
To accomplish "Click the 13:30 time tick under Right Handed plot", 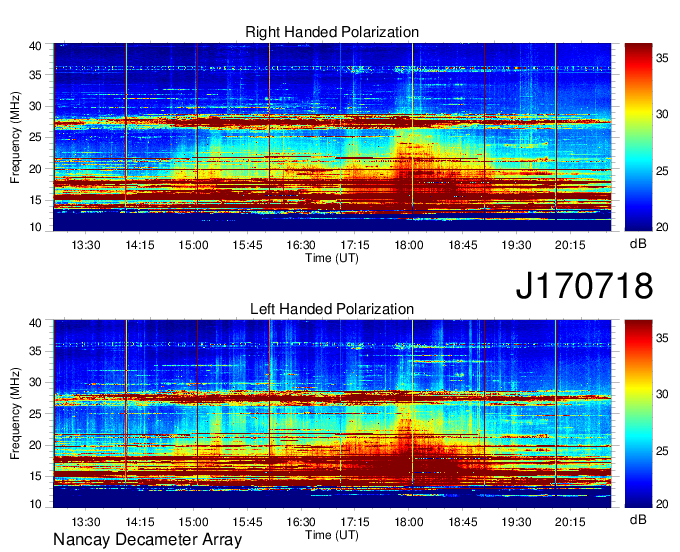I will point(86,245).
